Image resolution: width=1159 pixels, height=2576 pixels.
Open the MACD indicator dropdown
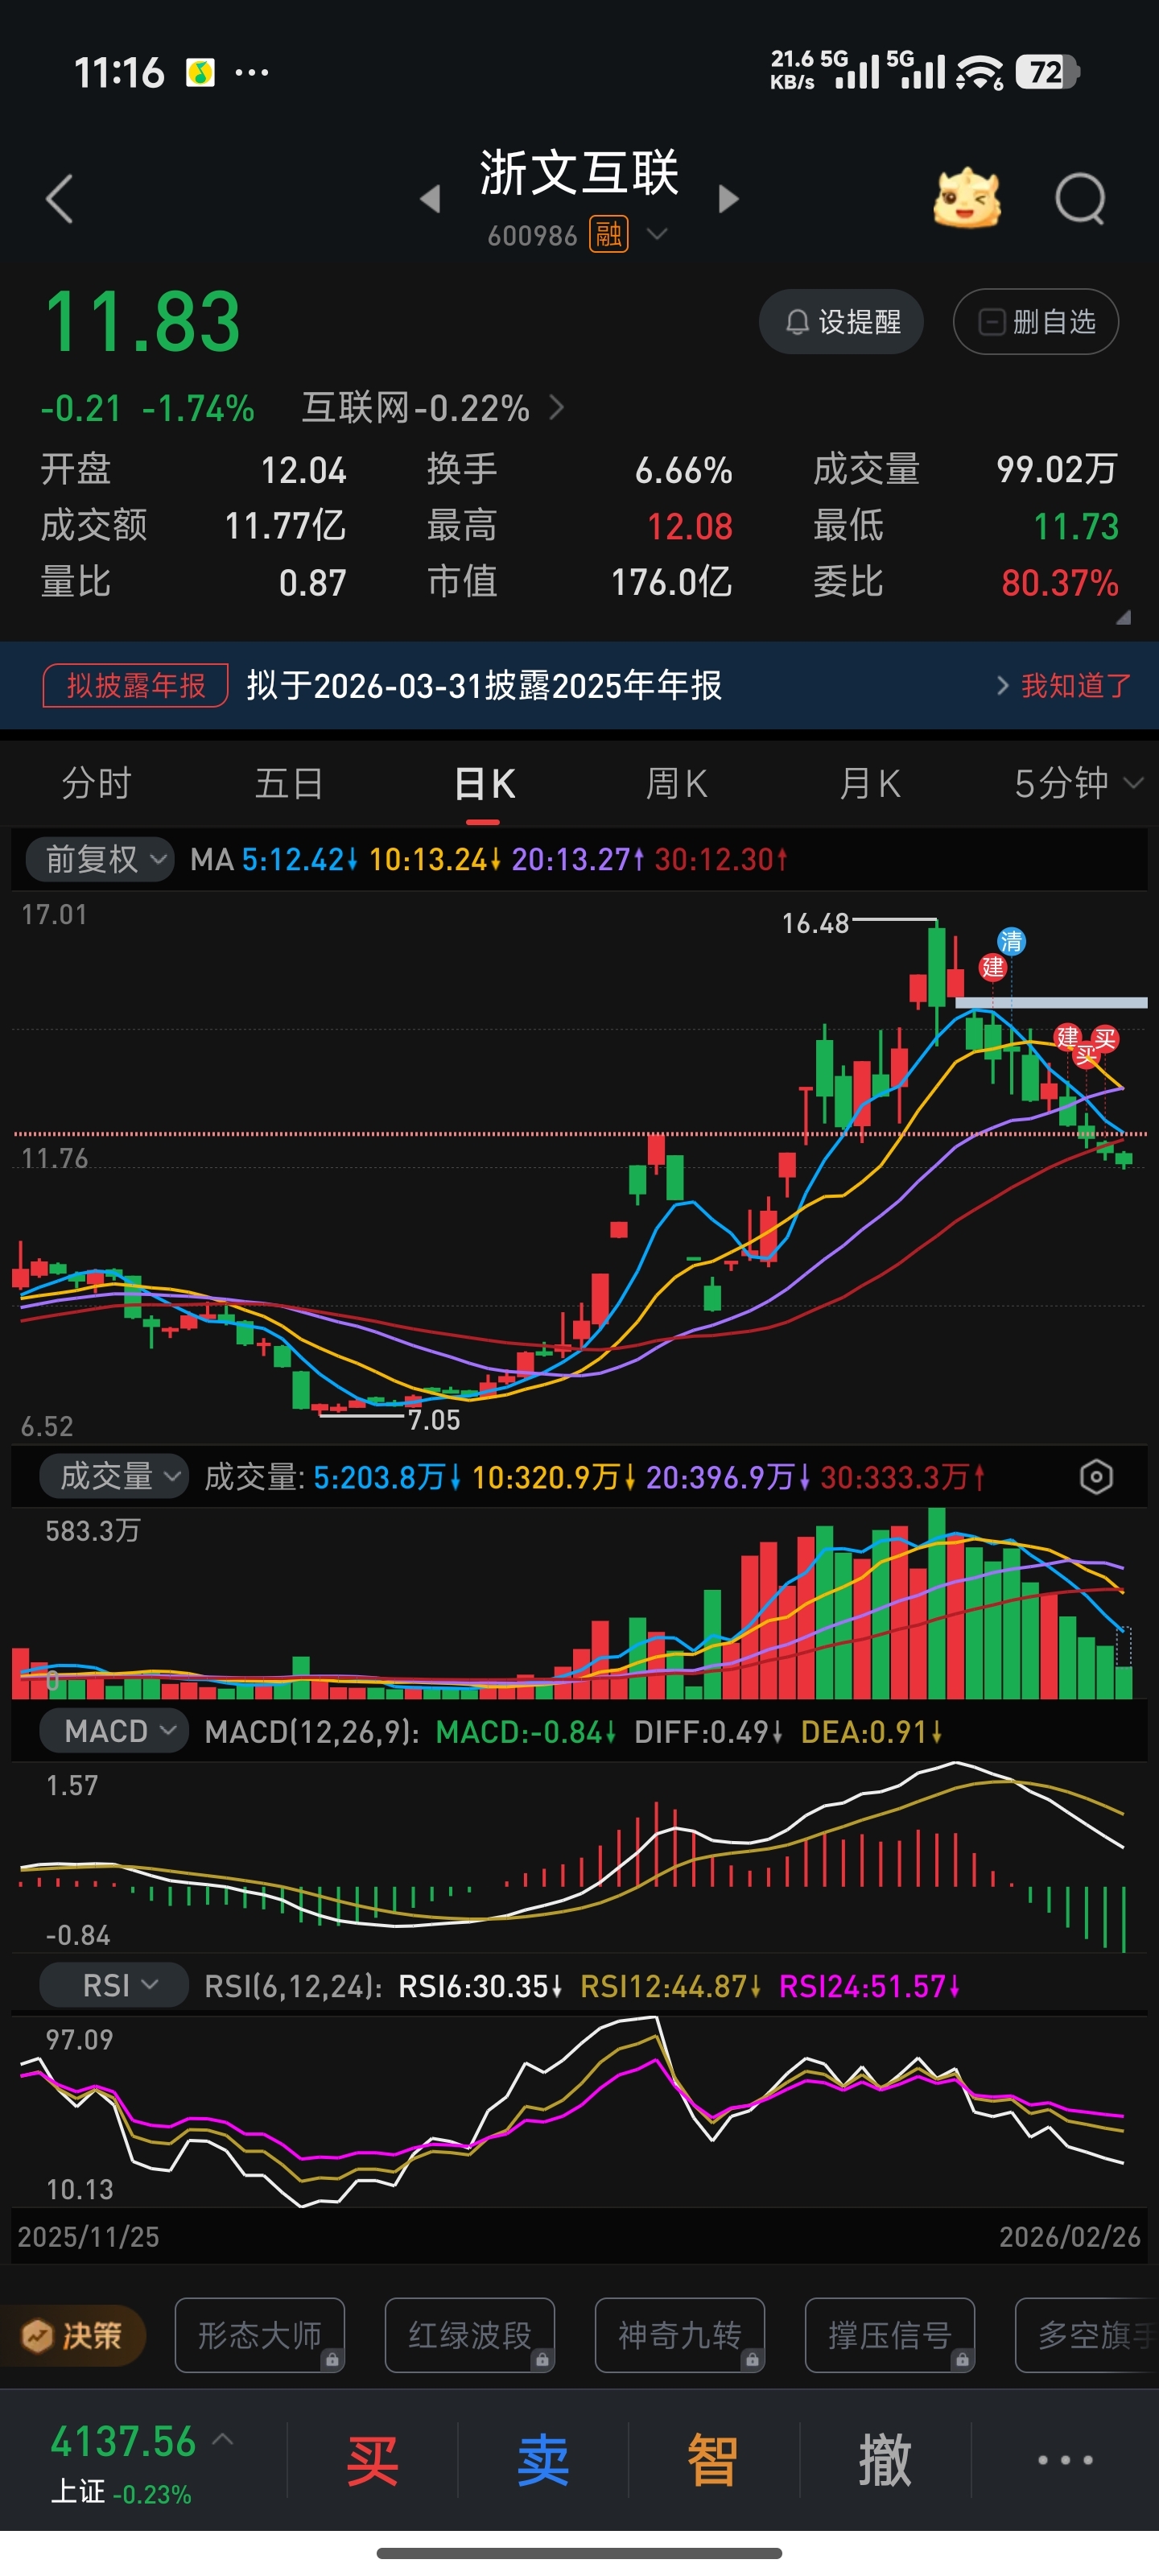pos(113,1731)
